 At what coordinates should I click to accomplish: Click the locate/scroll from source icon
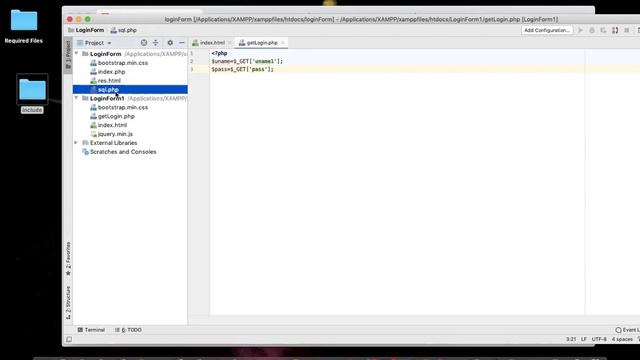144,43
